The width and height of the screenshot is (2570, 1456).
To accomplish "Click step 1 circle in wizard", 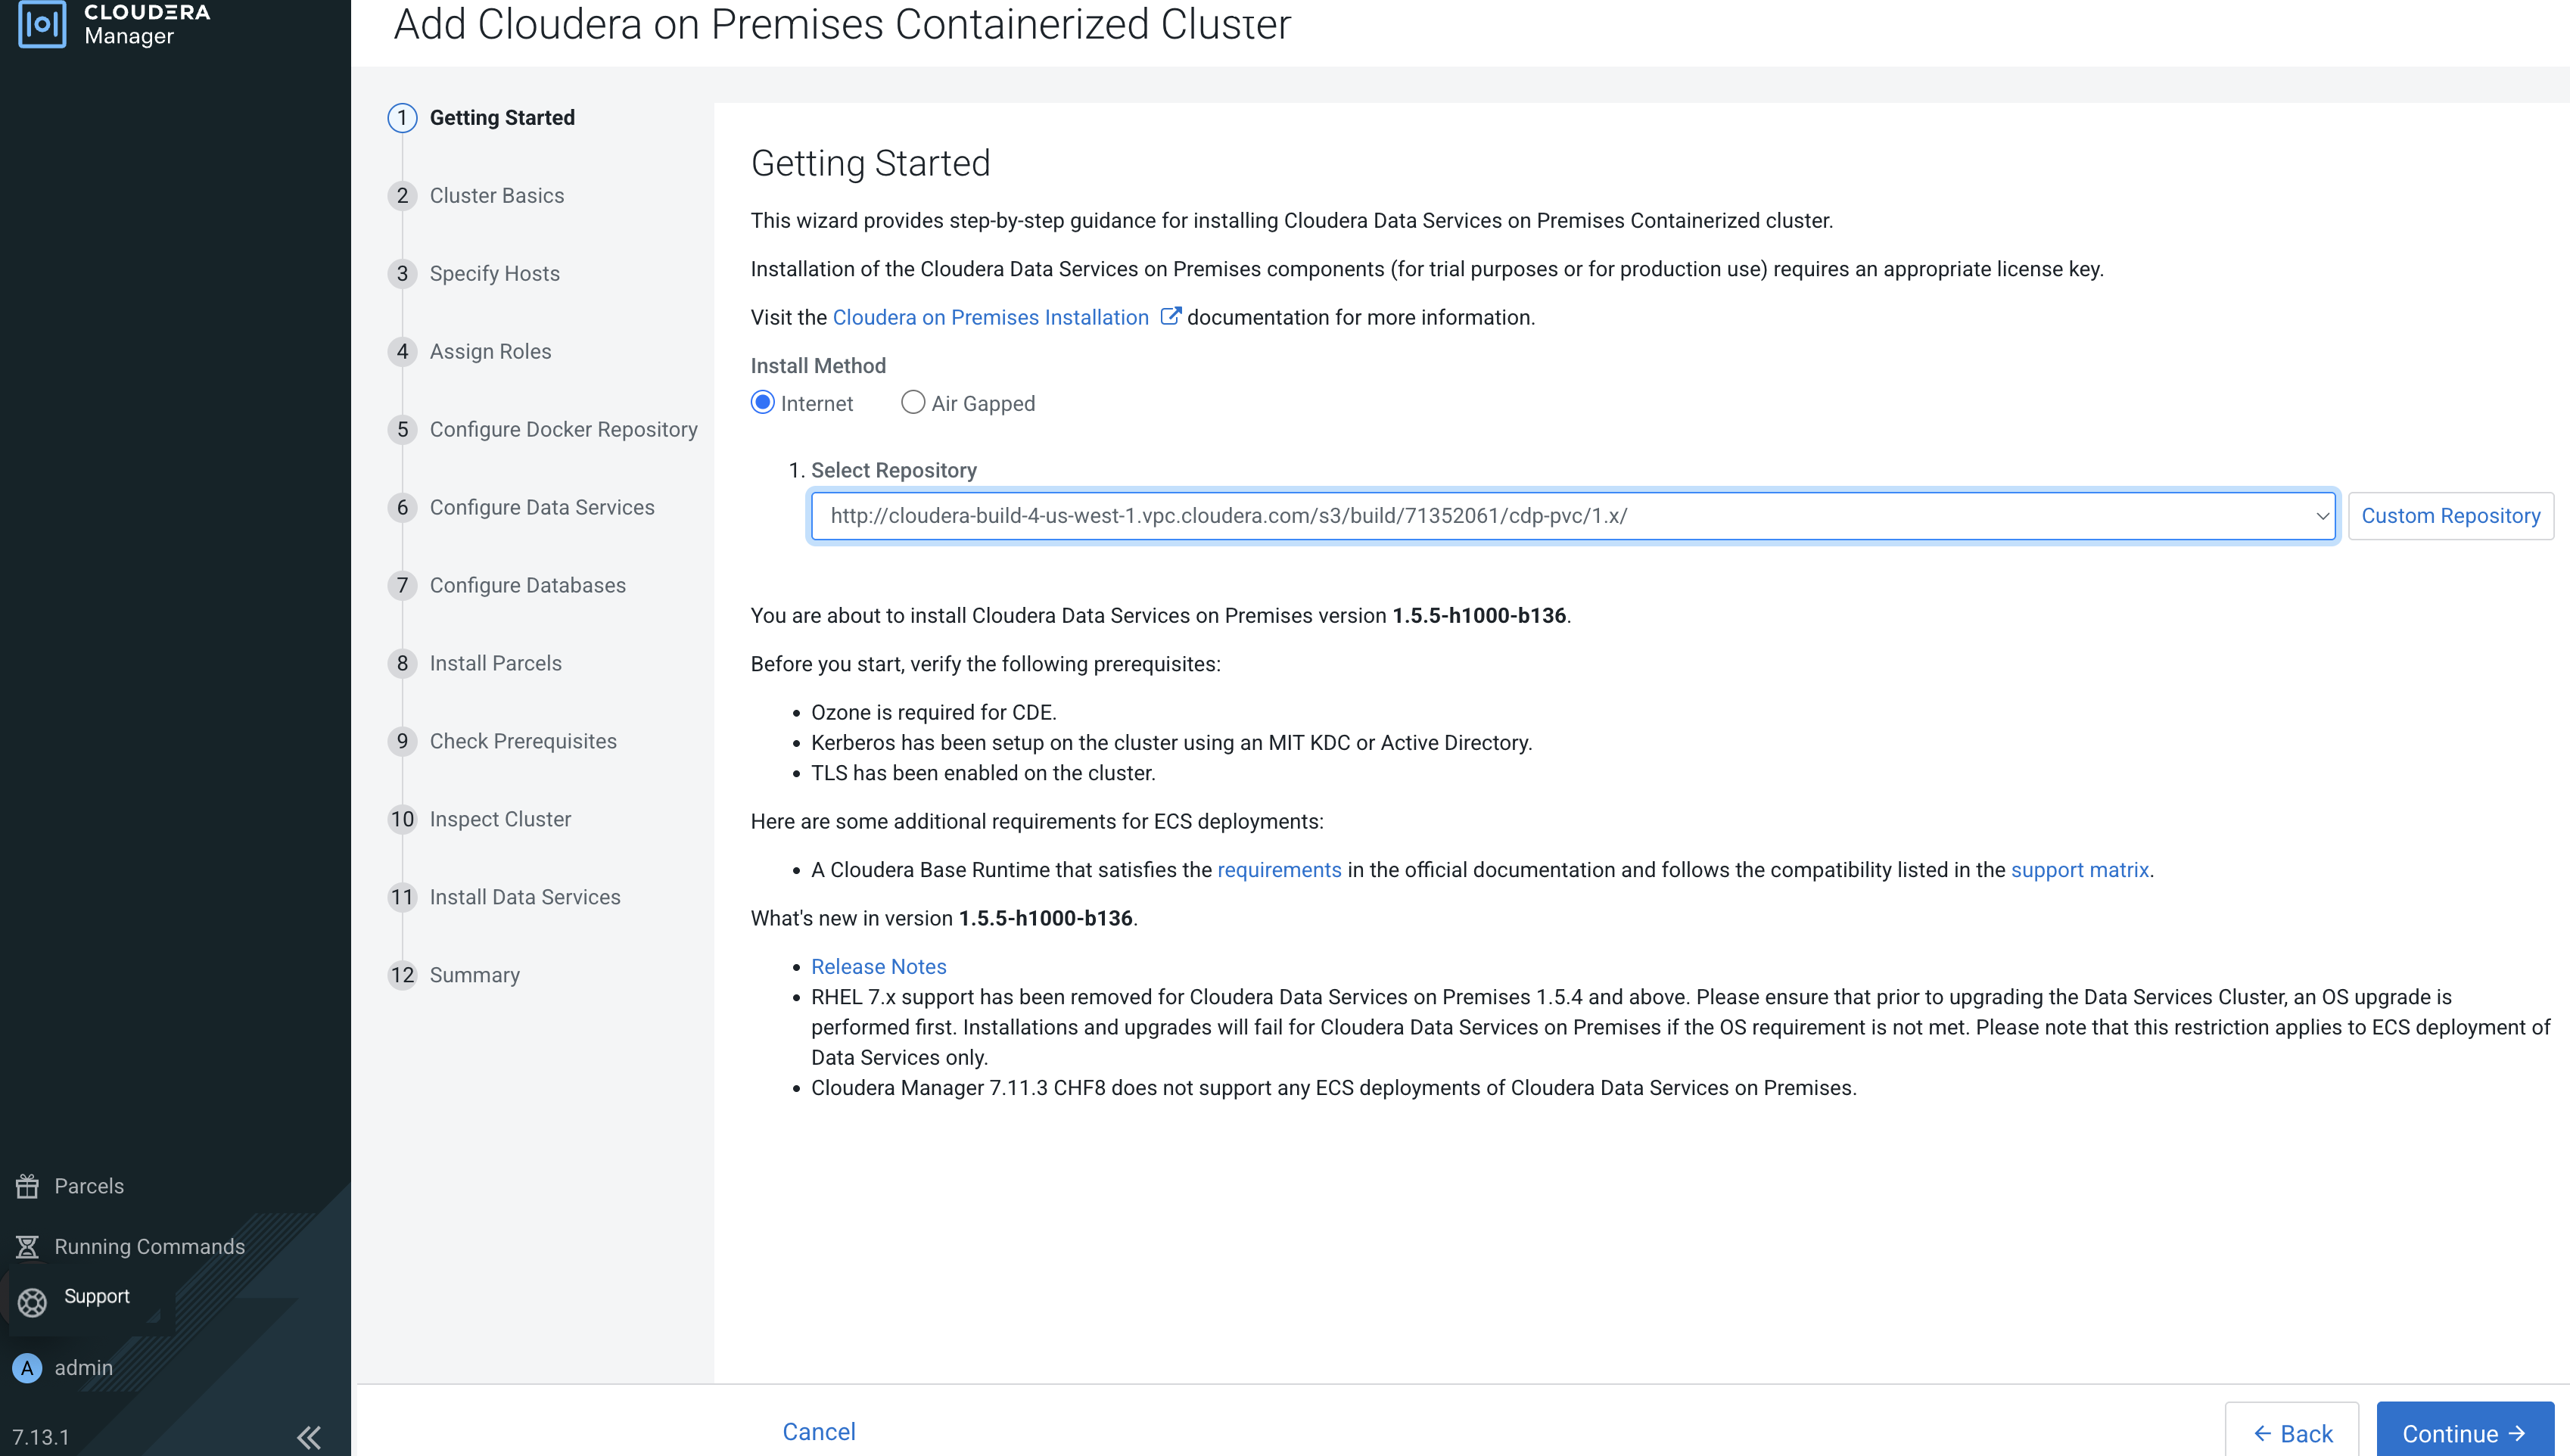I will (x=402, y=118).
